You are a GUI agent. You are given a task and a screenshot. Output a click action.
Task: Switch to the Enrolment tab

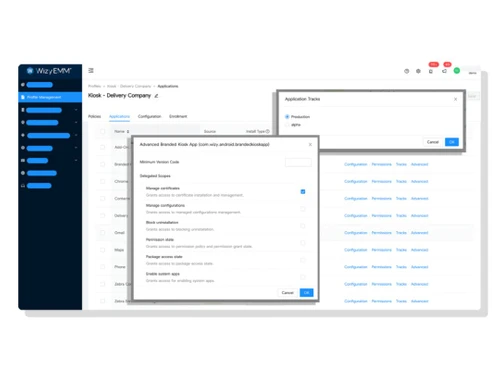178,116
